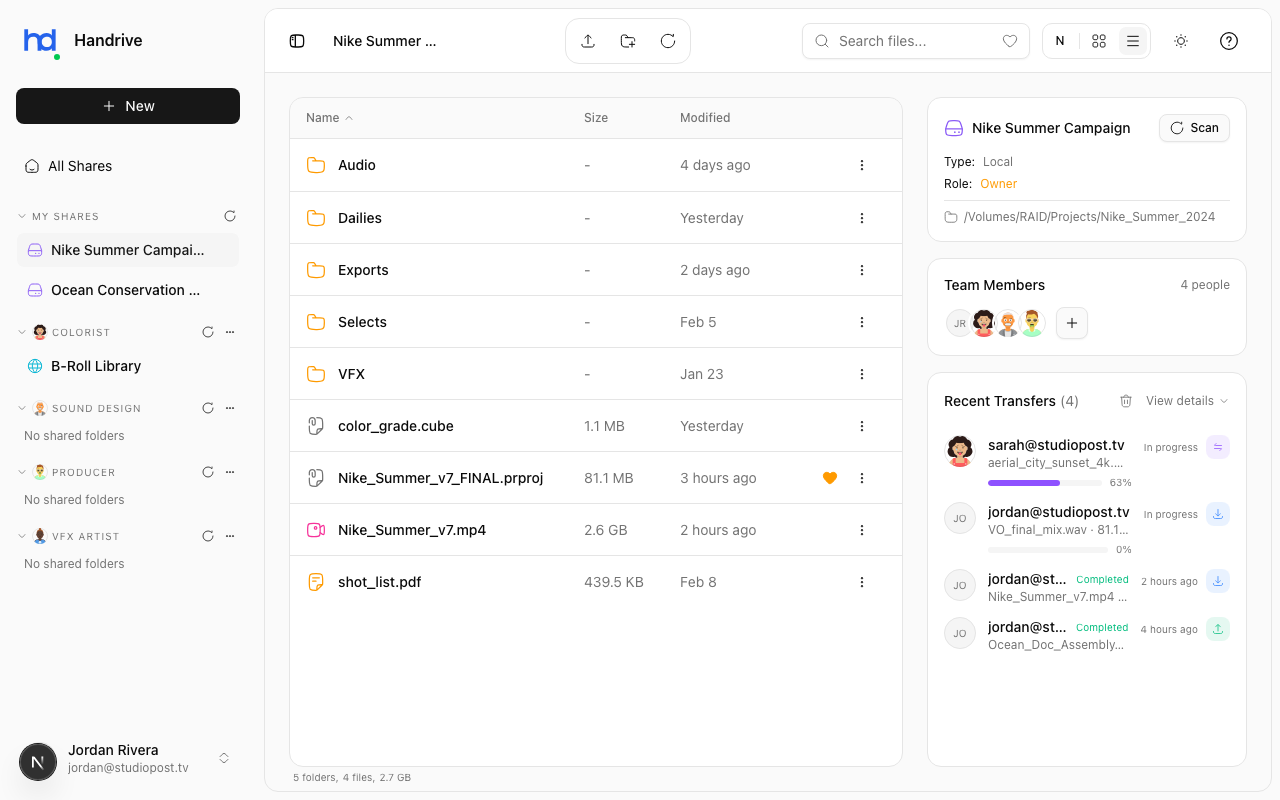Viewport: 1280px width, 800px height.
Task: Click the New button in the sidebar
Action: (127, 106)
